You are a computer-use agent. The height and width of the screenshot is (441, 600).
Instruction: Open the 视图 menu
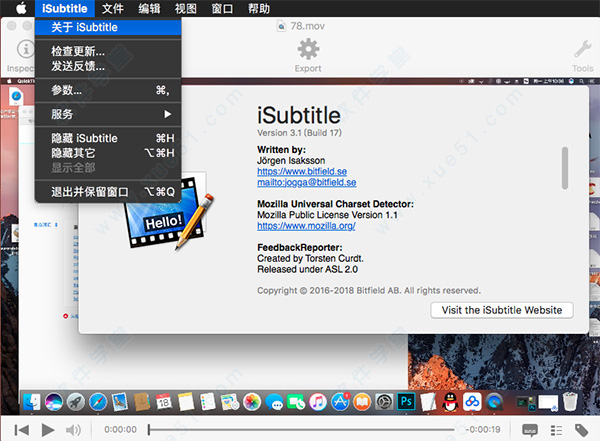[x=186, y=8]
